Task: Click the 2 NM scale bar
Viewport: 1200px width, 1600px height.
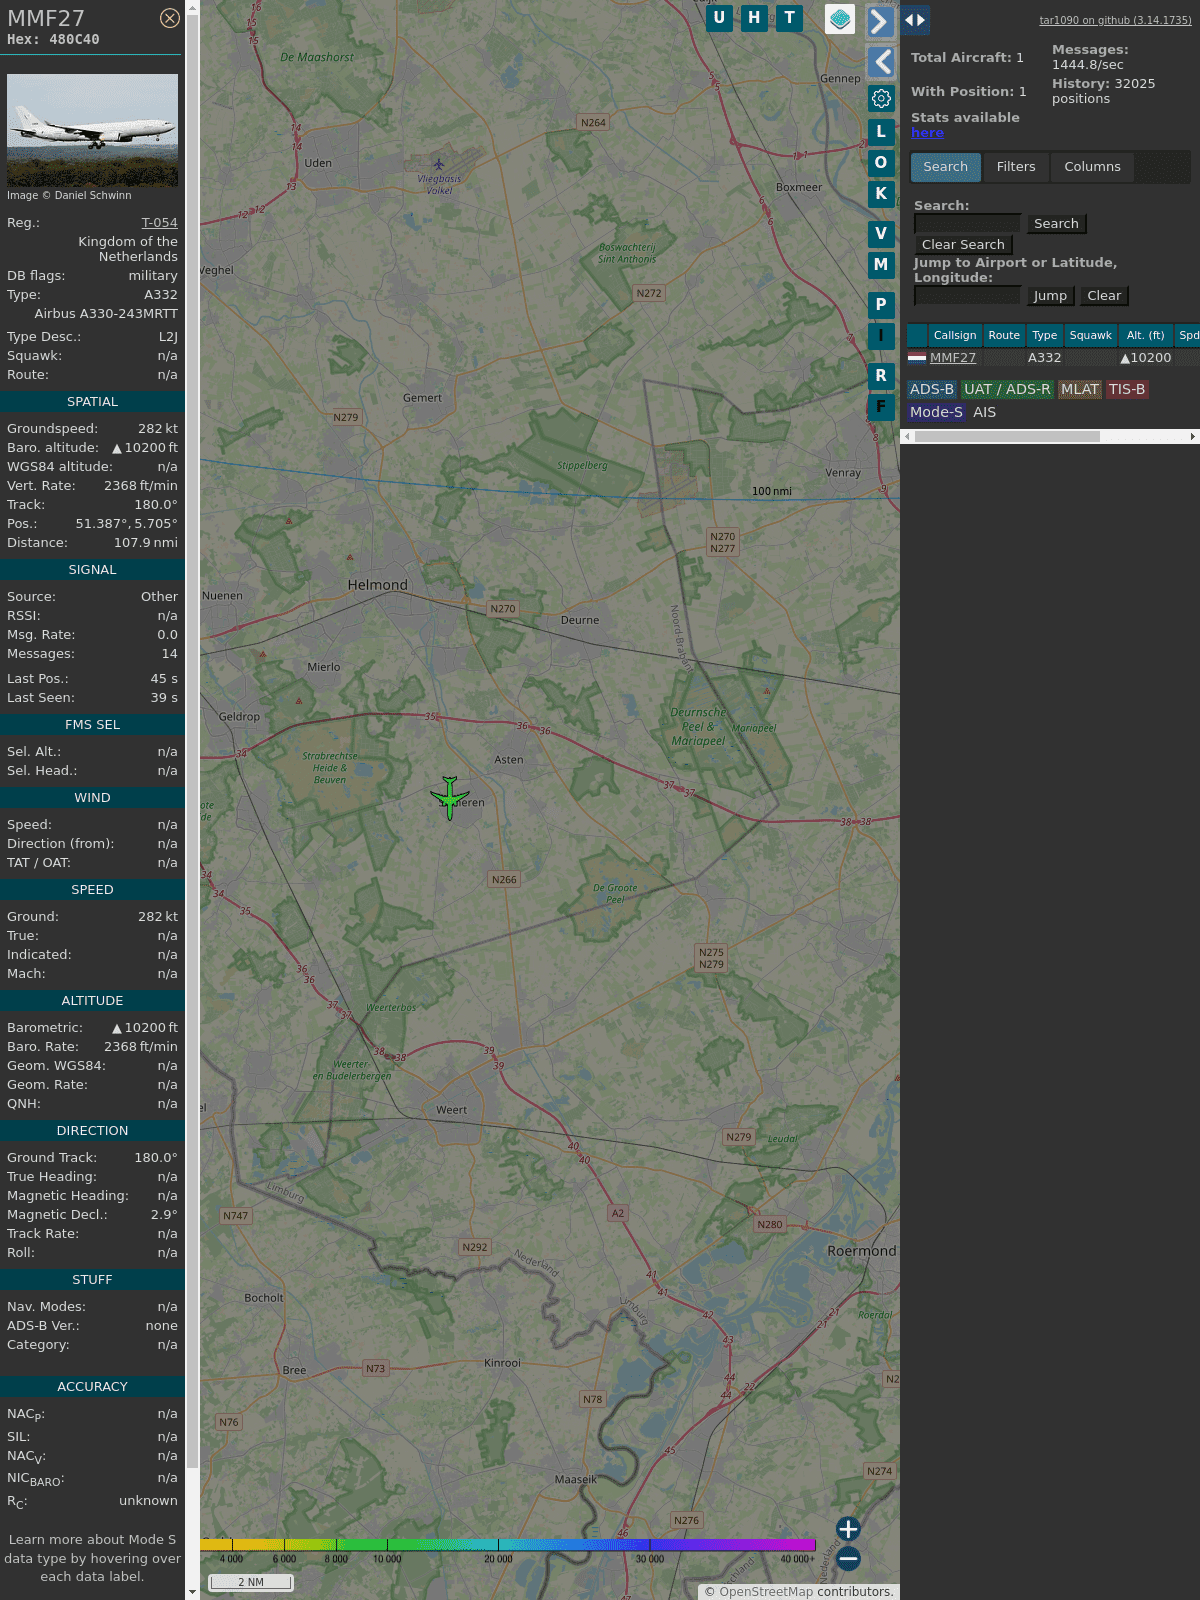Action: (251, 1582)
